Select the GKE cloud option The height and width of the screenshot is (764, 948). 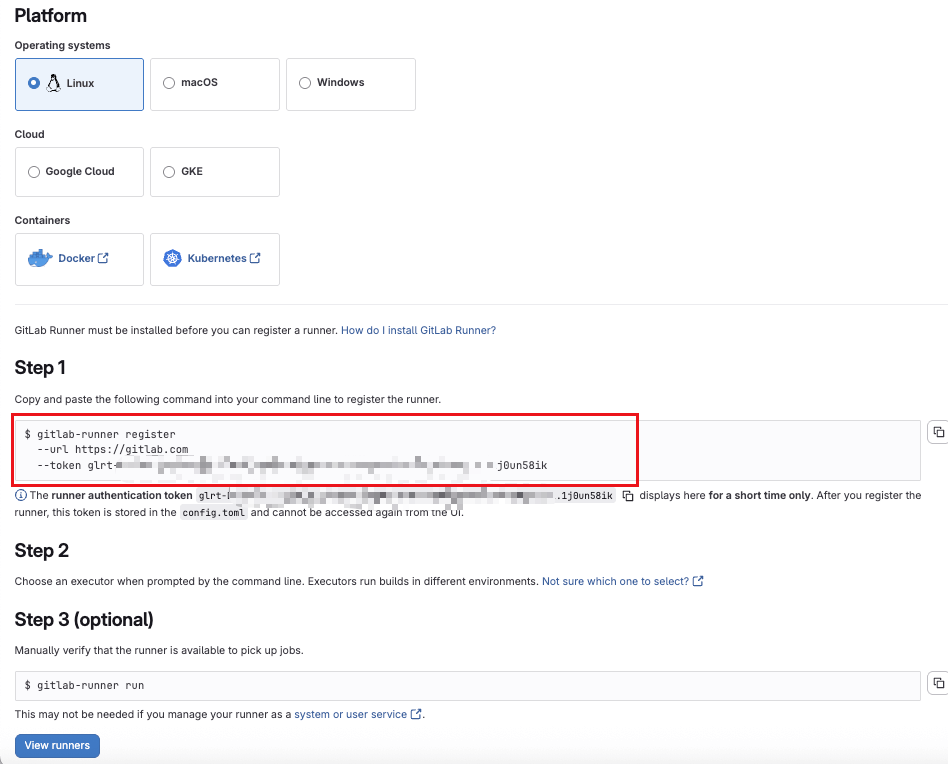point(167,172)
